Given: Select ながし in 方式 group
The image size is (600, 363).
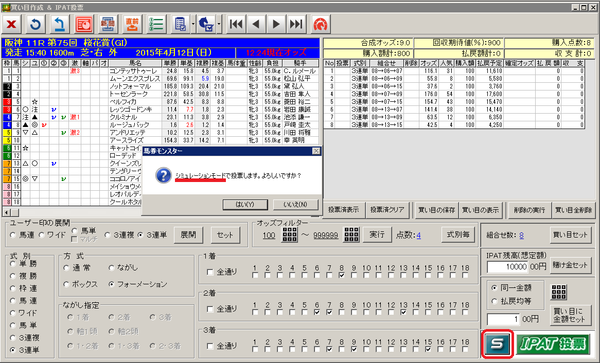Looking at the screenshot, I should pos(111,268).
